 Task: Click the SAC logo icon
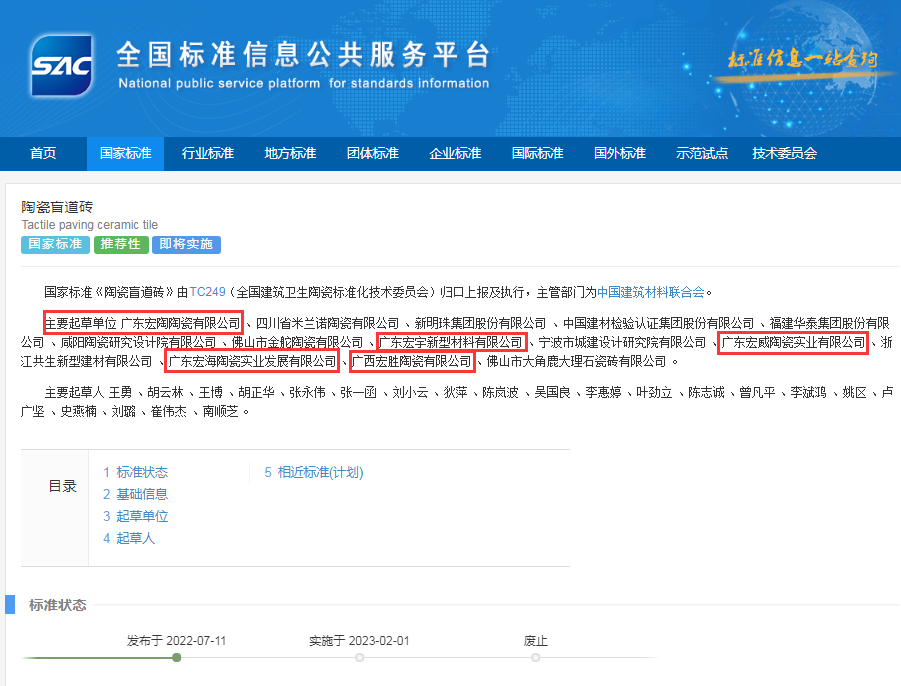point(60,66)
